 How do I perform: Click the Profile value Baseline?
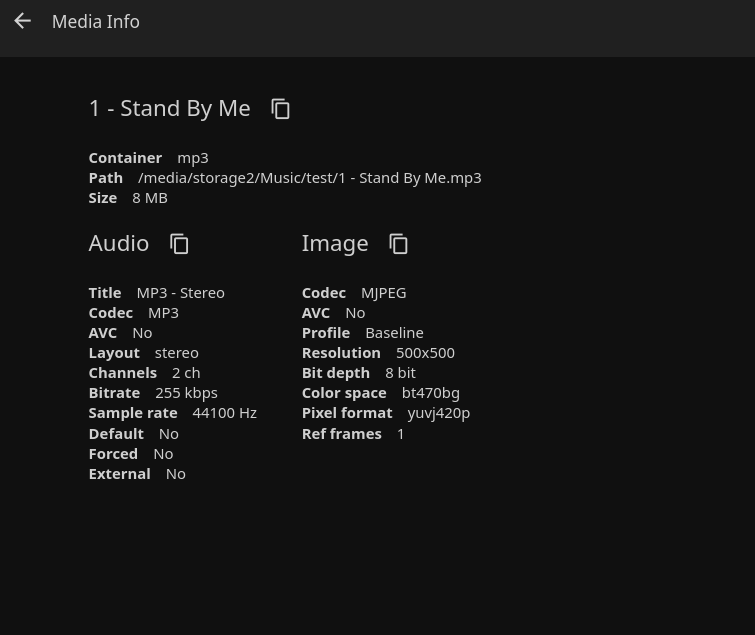394,332
